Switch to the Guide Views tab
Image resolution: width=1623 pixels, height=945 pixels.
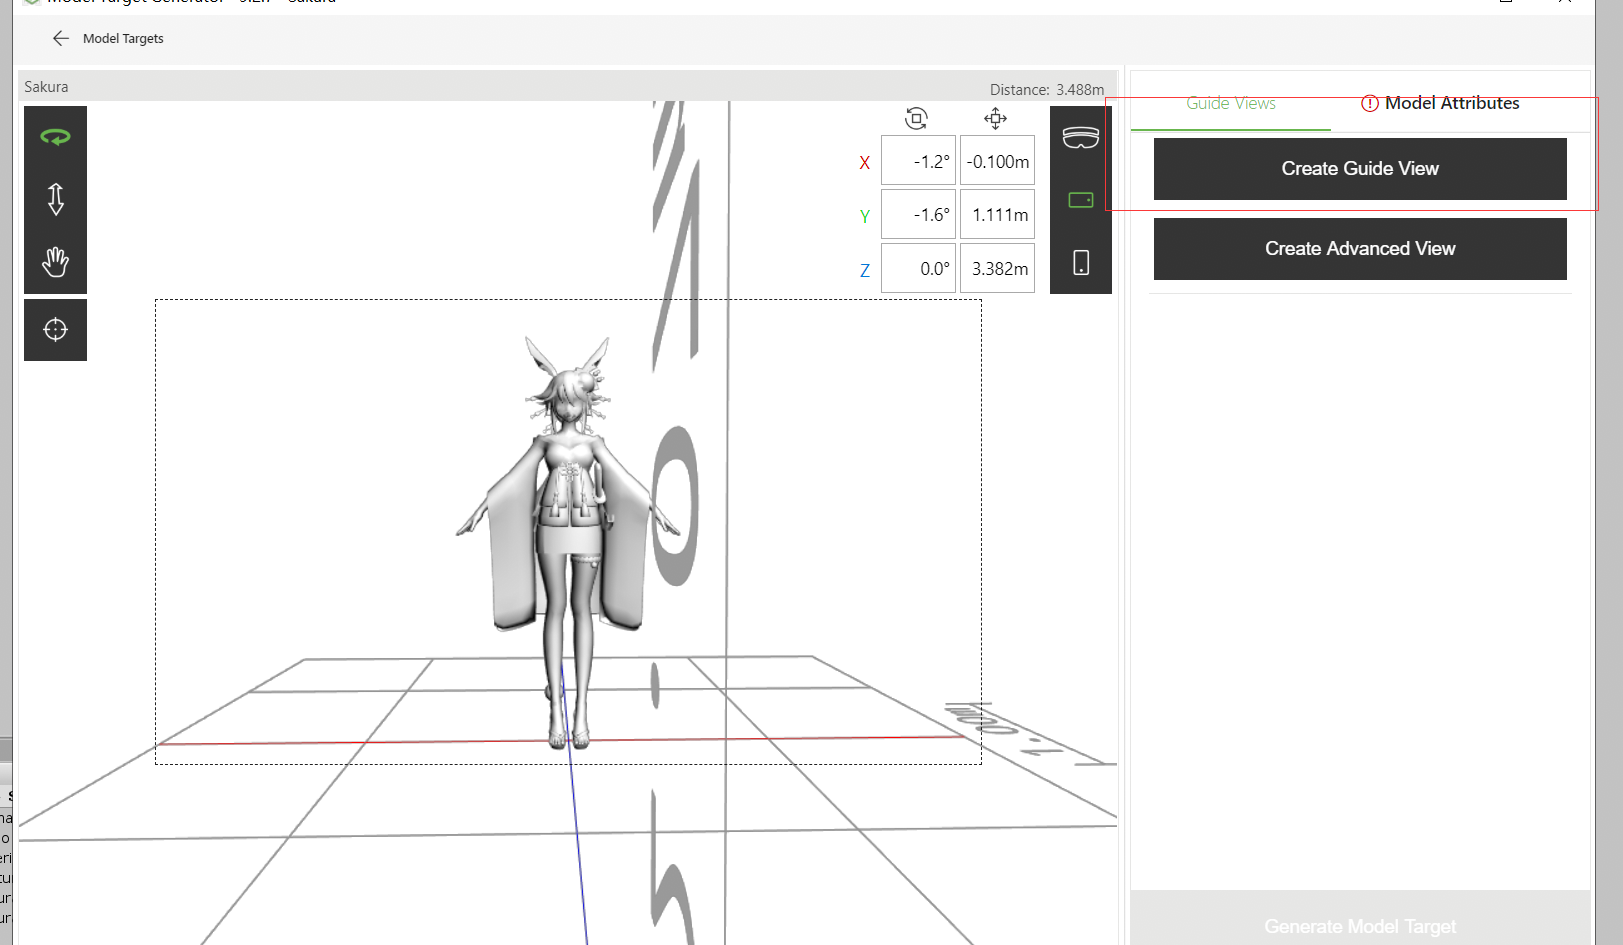[1231, 103]
